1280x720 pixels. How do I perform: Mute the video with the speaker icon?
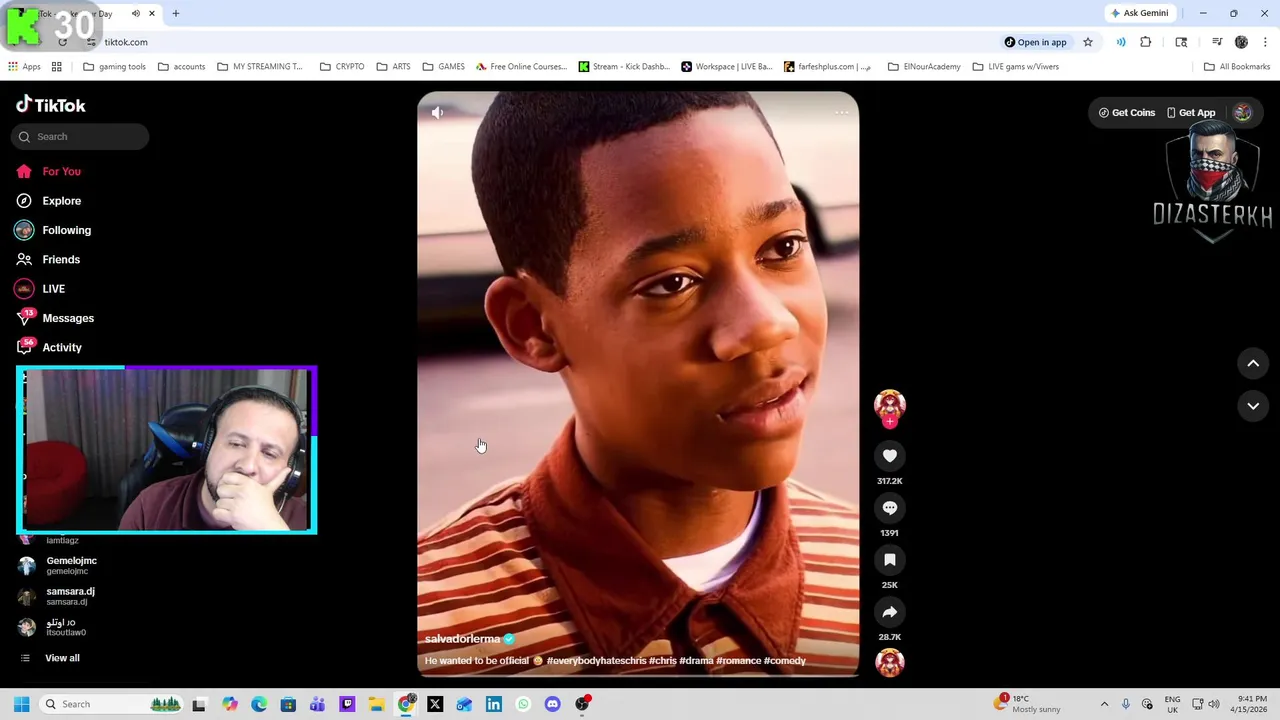437,113
